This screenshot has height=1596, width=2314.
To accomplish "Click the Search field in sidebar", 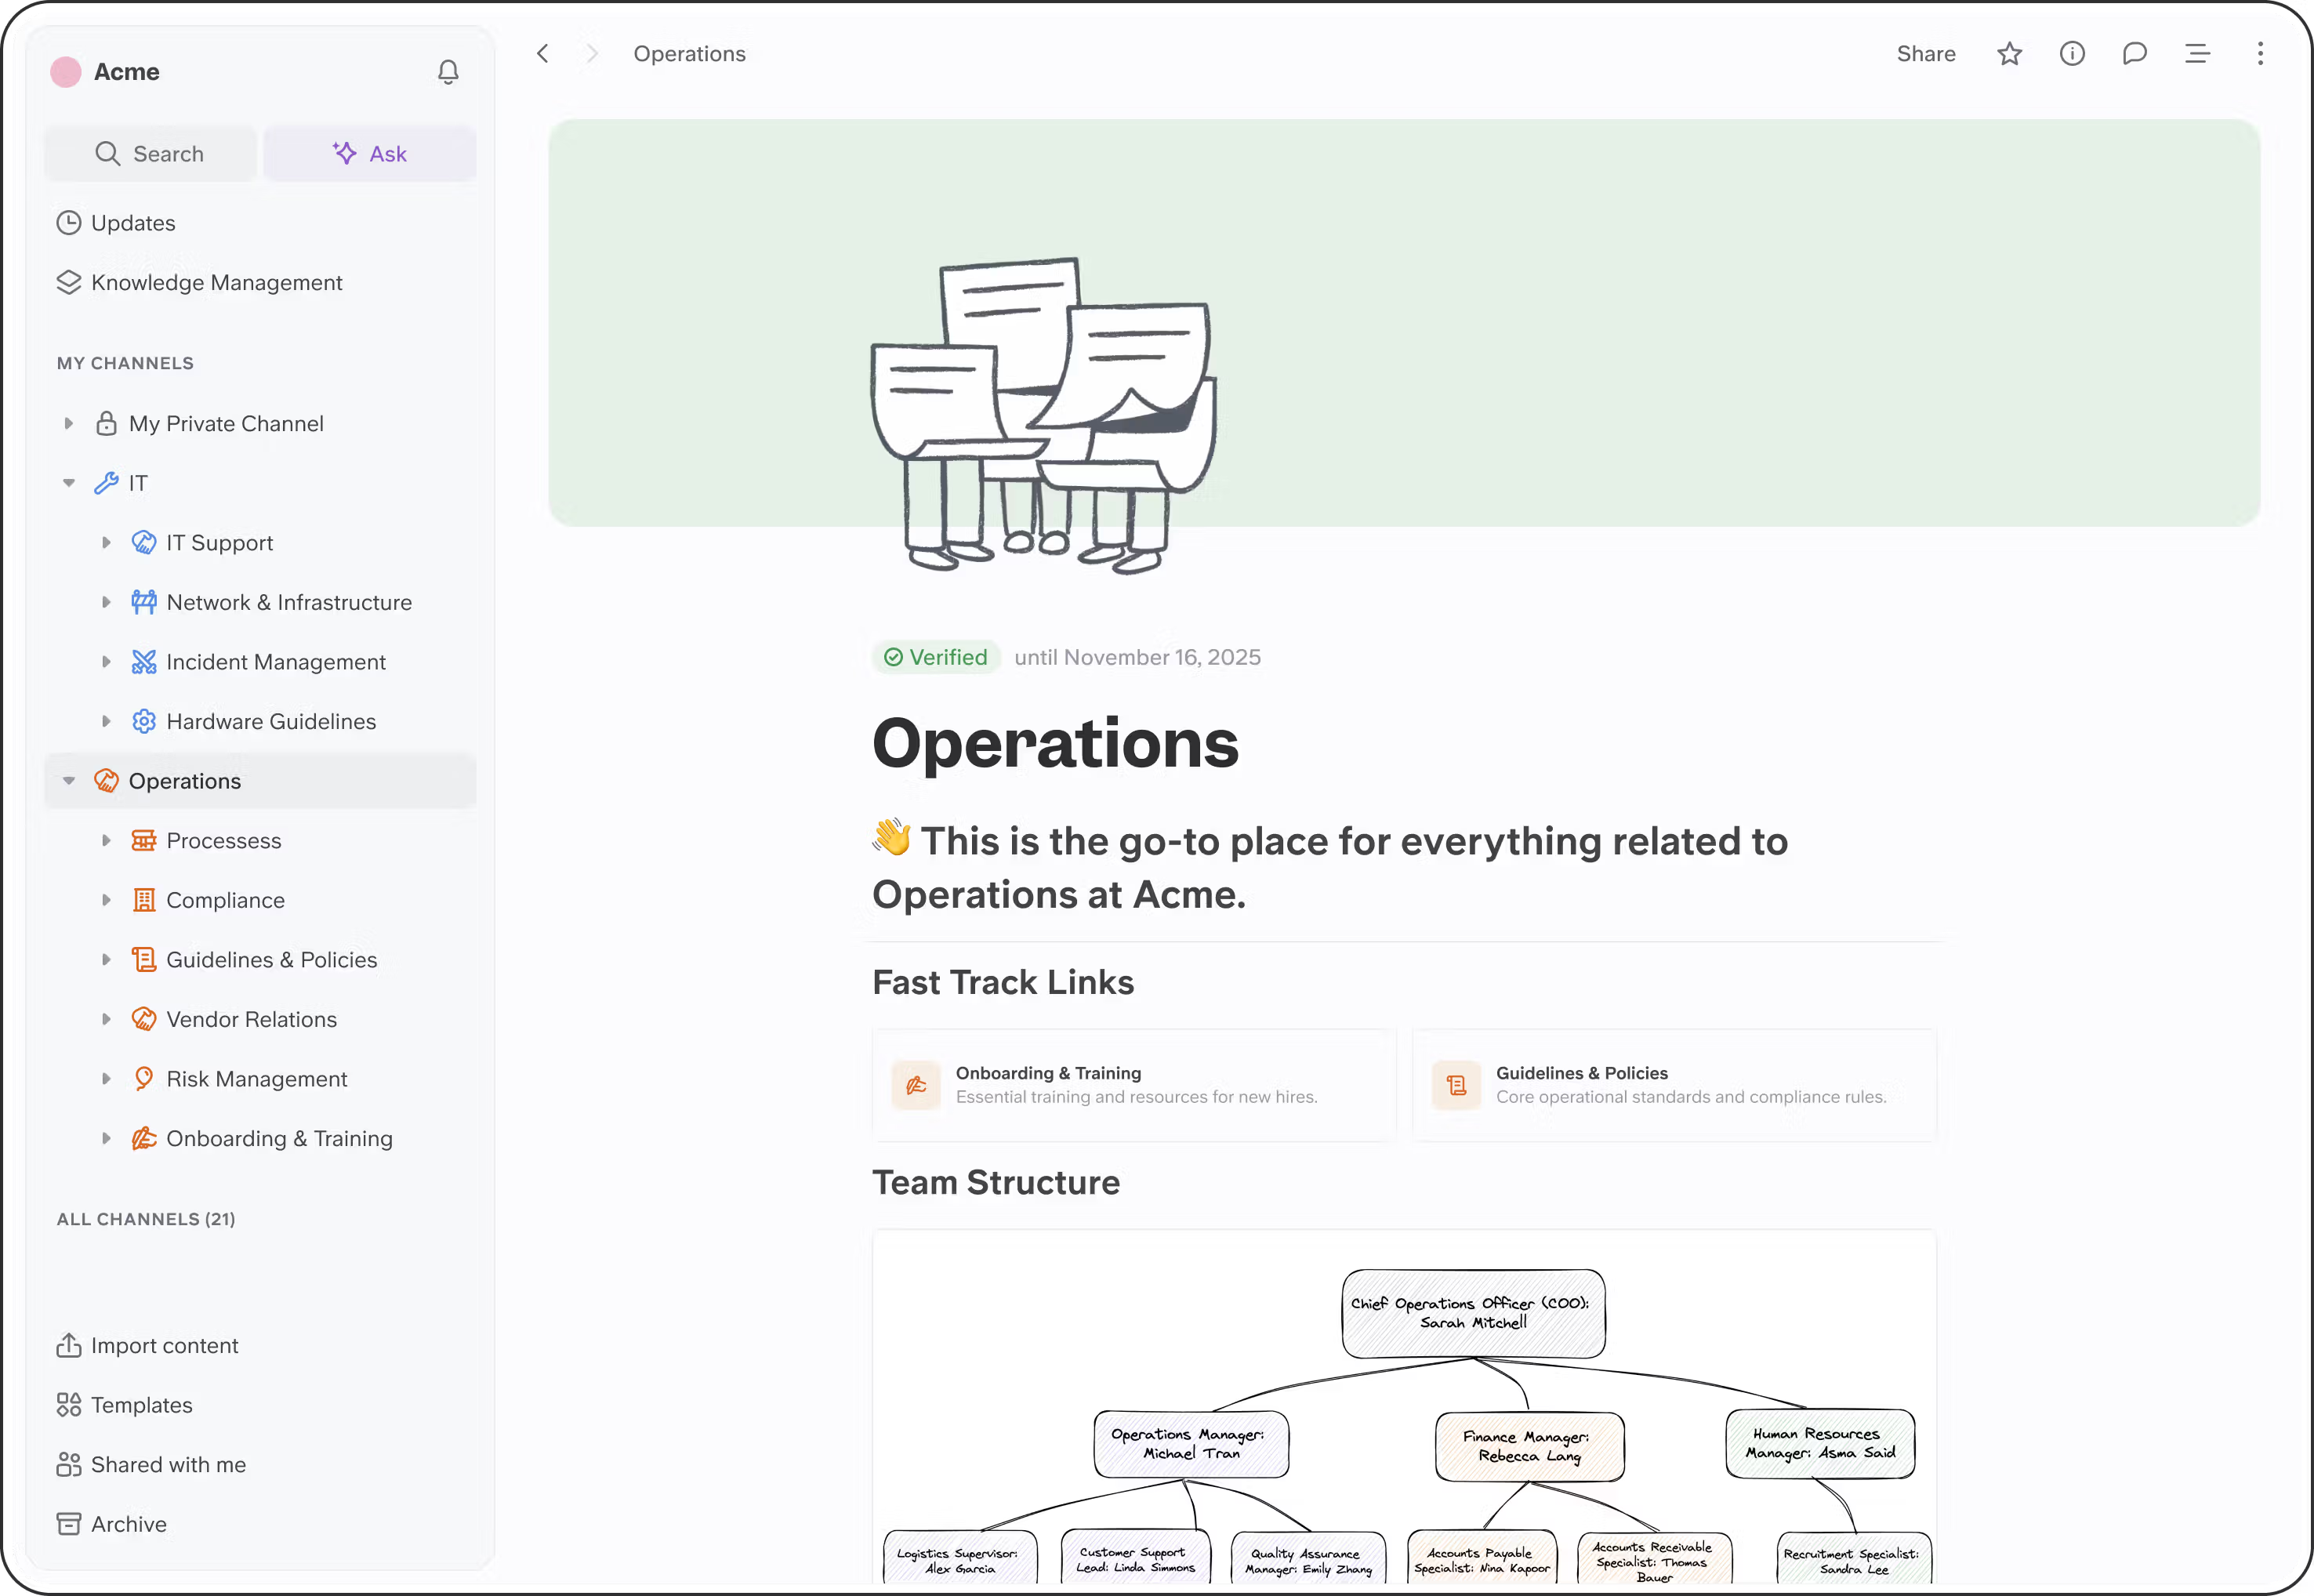I will (151, 154).
